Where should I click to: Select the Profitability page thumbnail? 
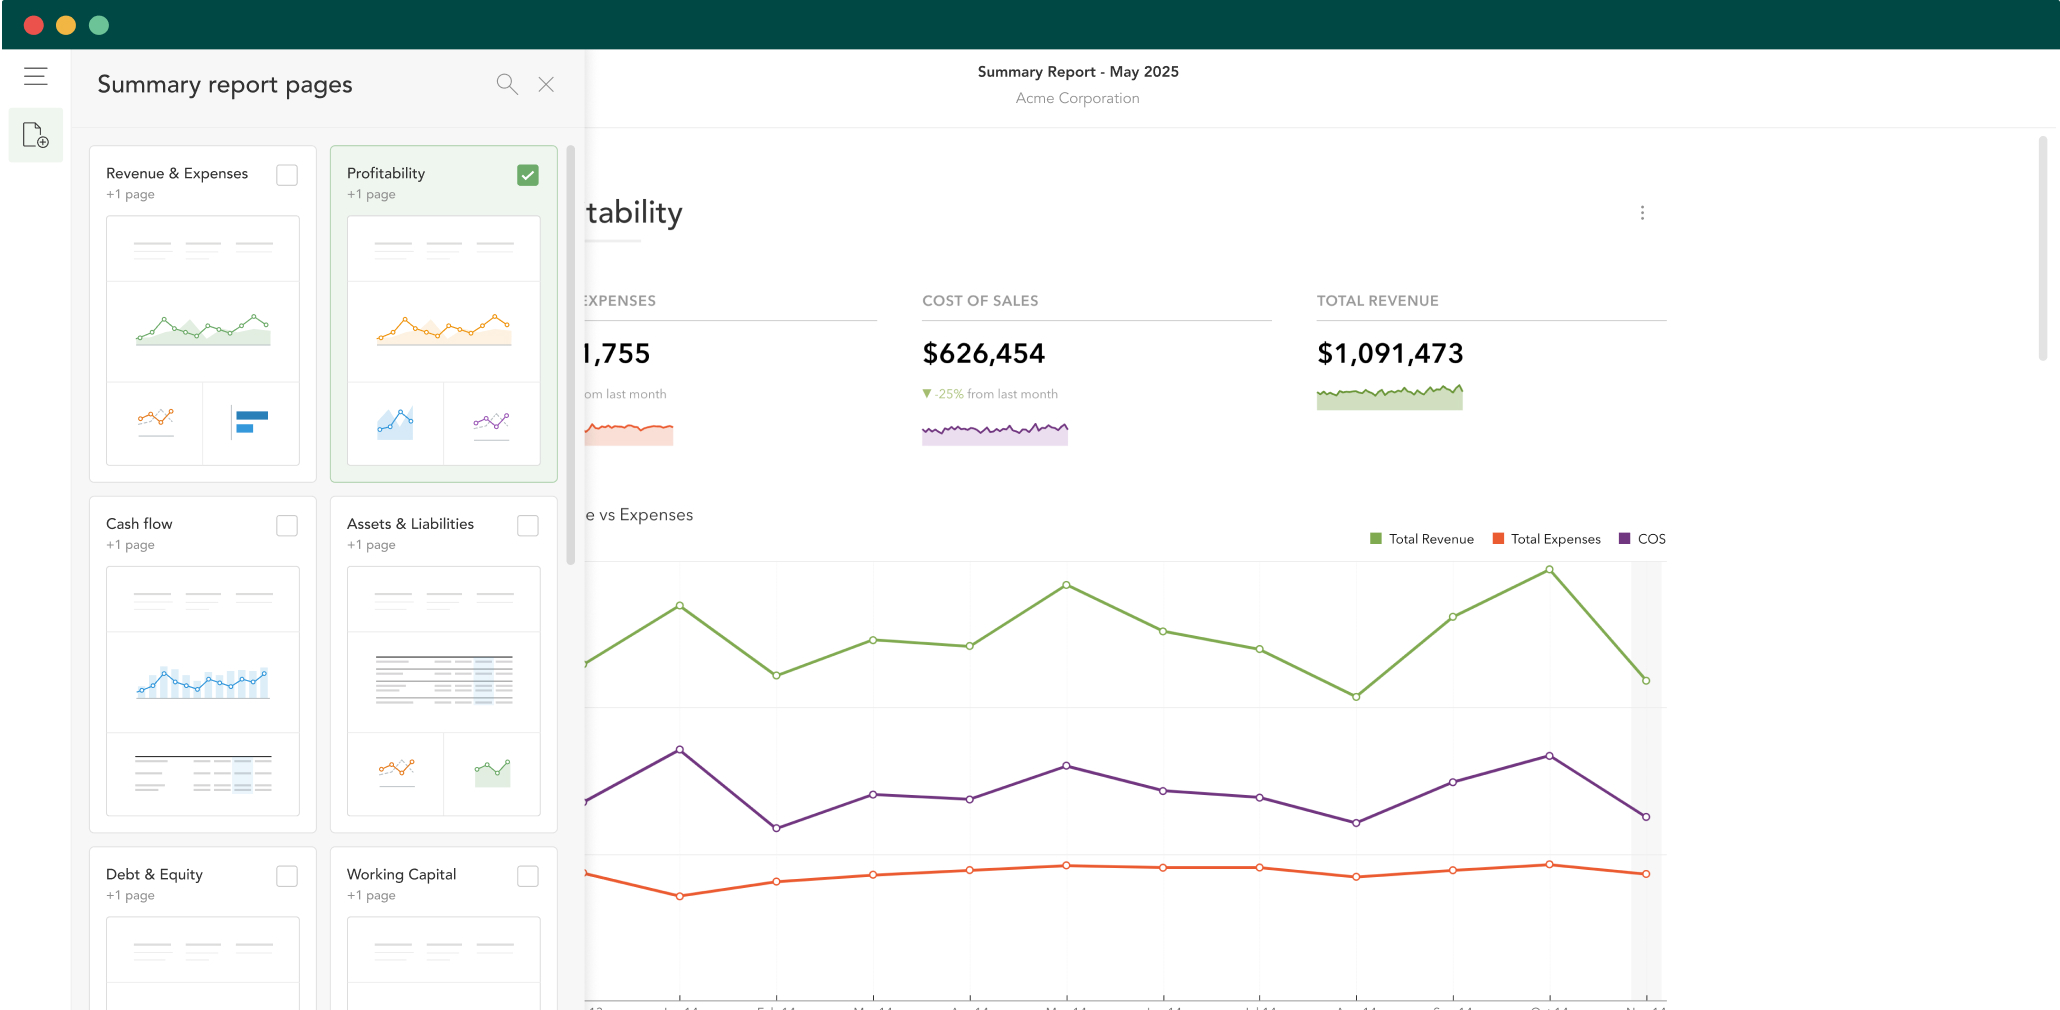pos(444,340)
